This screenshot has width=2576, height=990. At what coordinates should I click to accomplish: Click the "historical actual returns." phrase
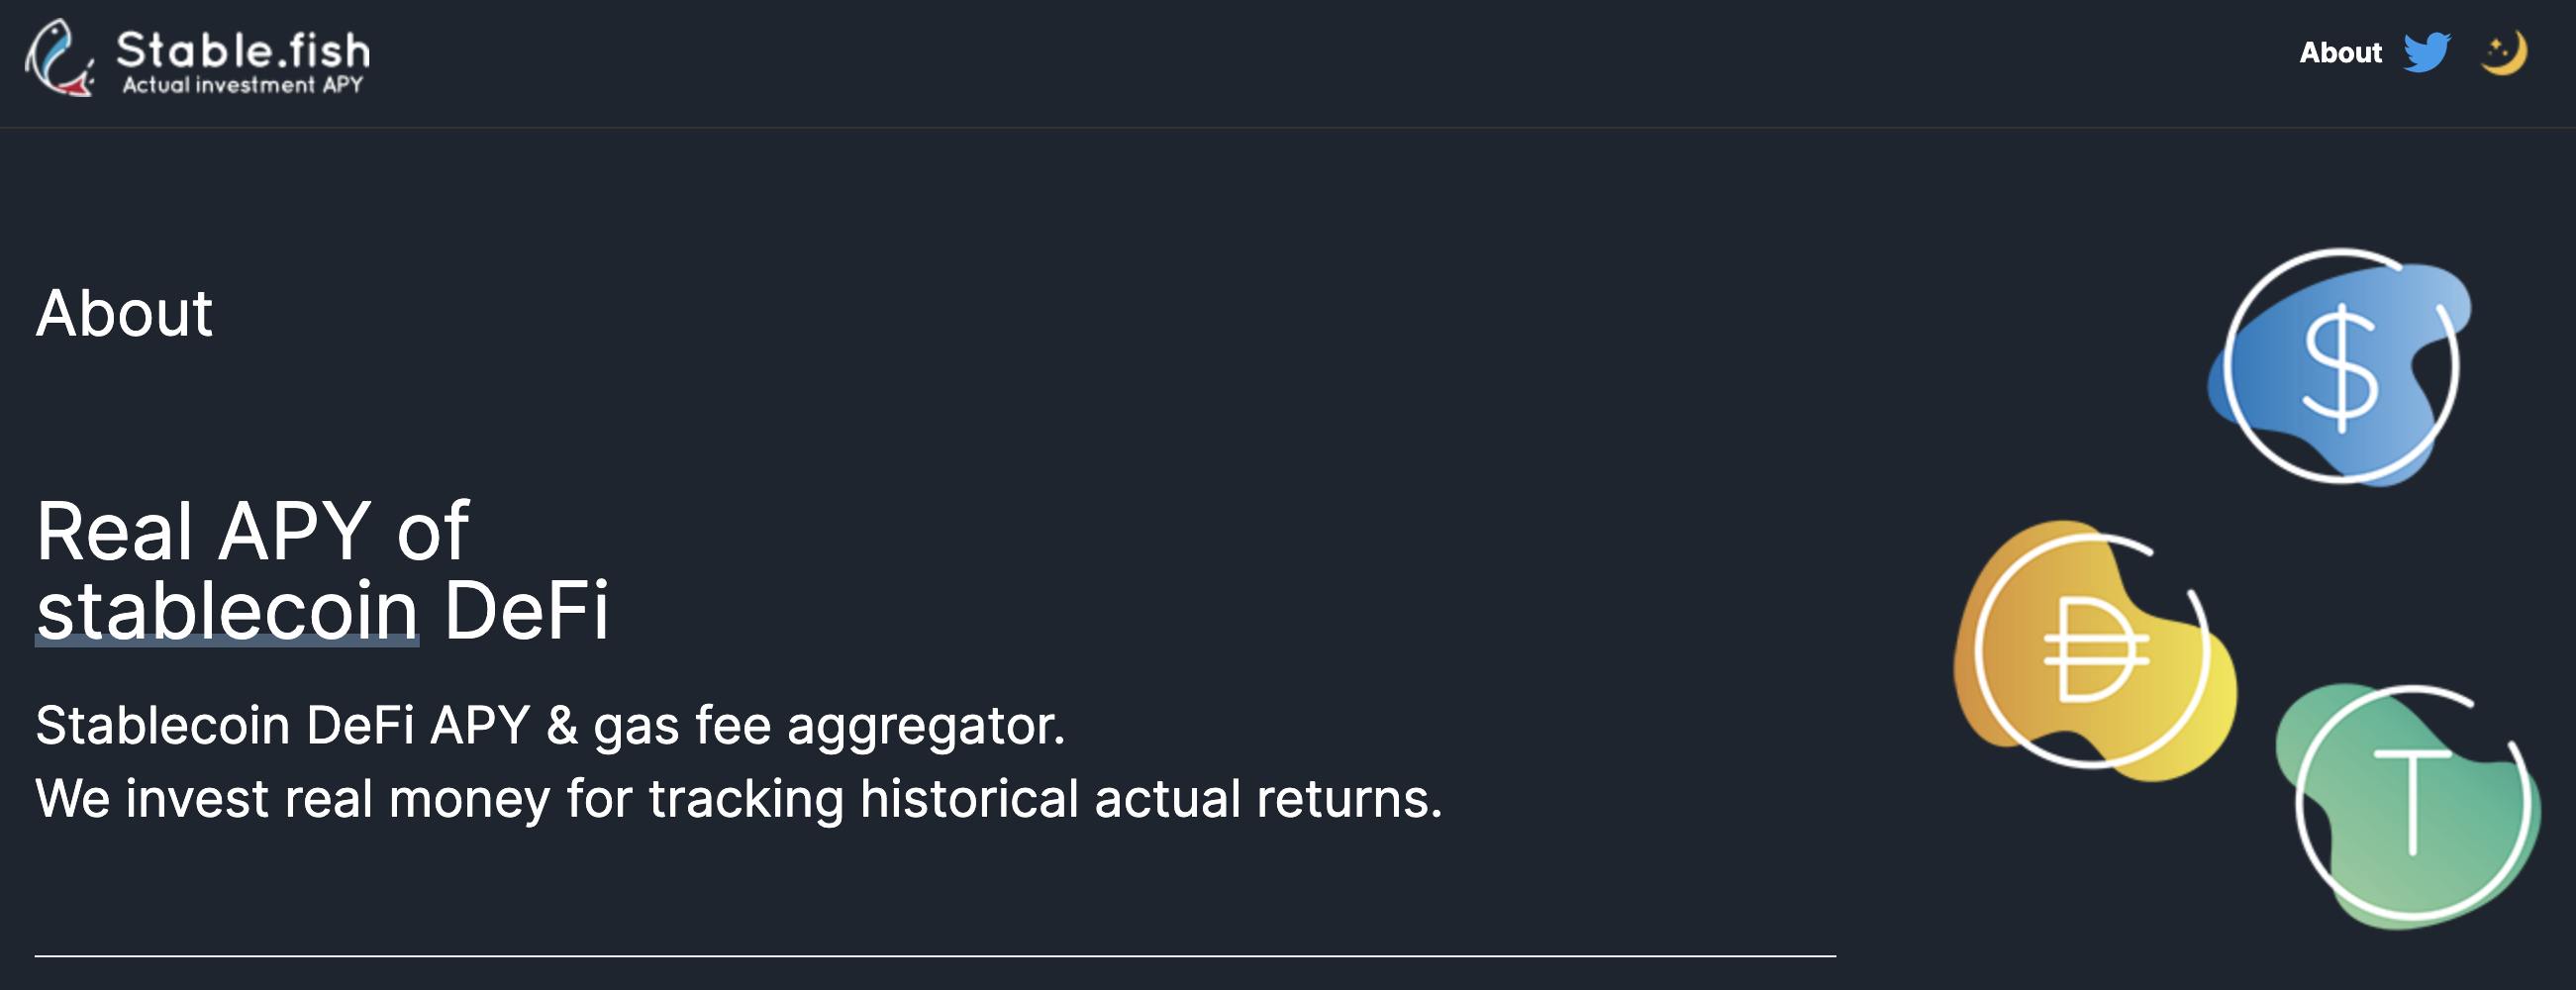click(x=1150, y=799)
